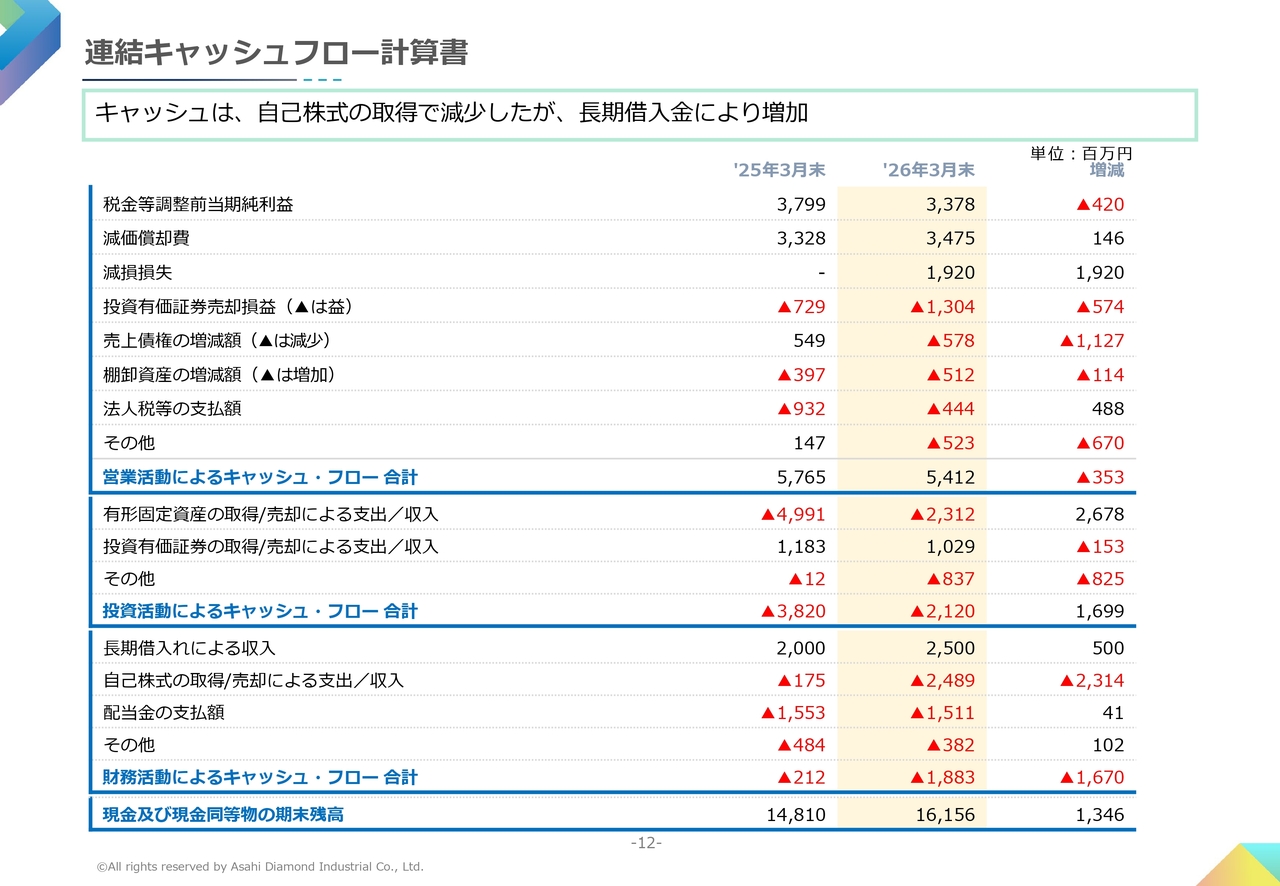Screen dimensions: 1280x886
Task: Click the ▲2,489 treasury stock value
Action: pyautogui.click(x=942, y=681)
